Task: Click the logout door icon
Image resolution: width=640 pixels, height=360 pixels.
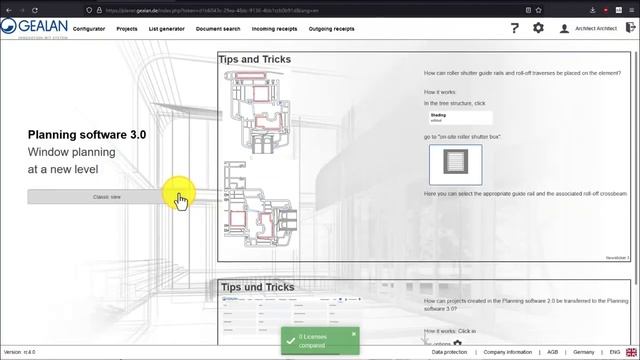Action: point(631,28)
